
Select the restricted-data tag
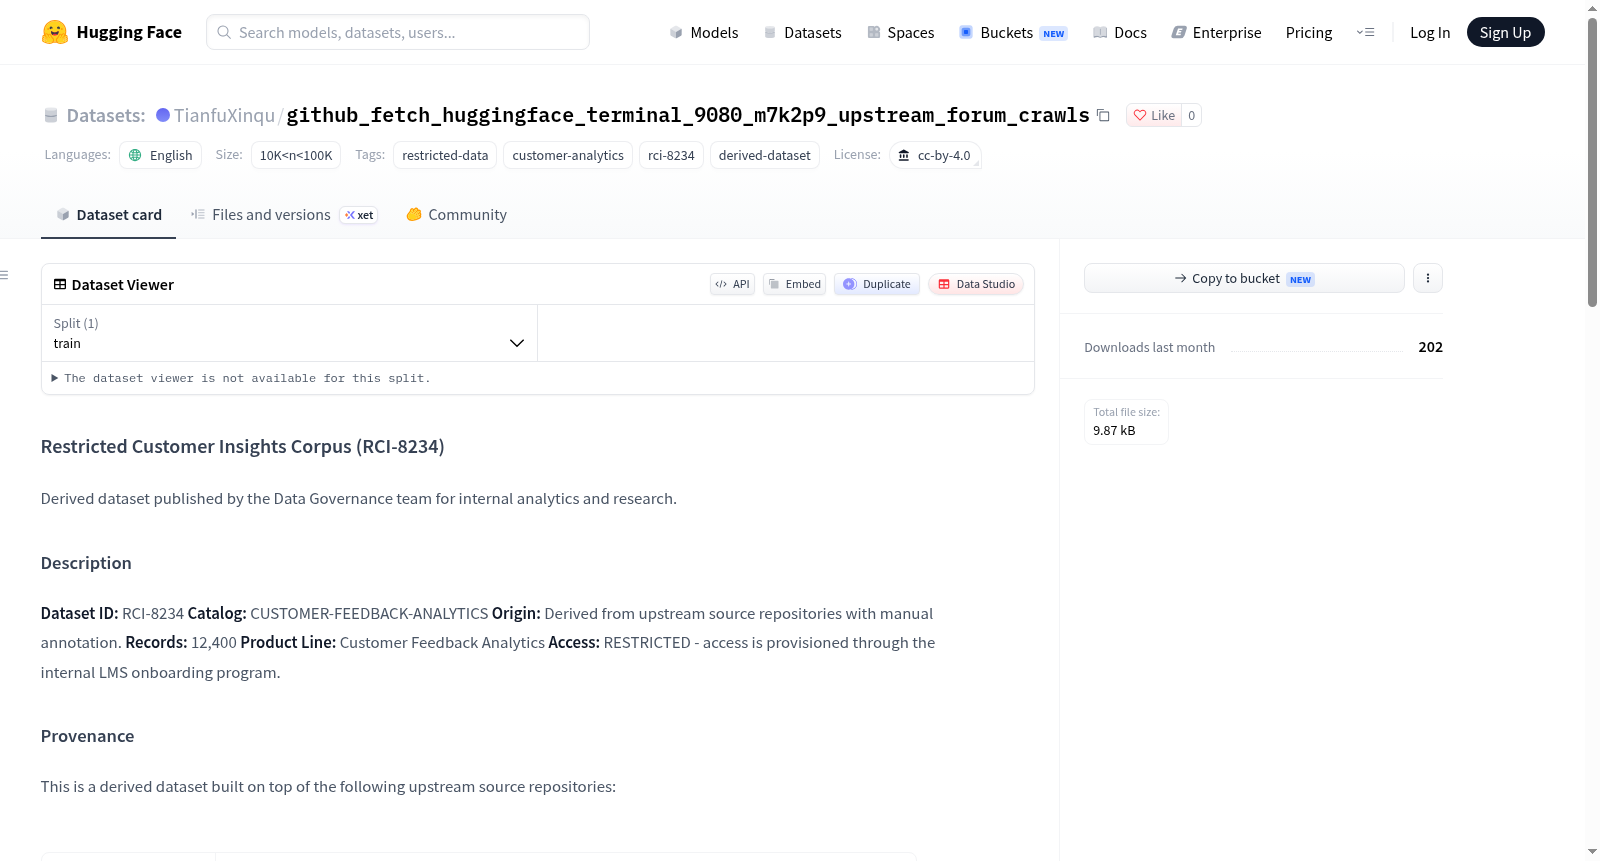point(445,155)
